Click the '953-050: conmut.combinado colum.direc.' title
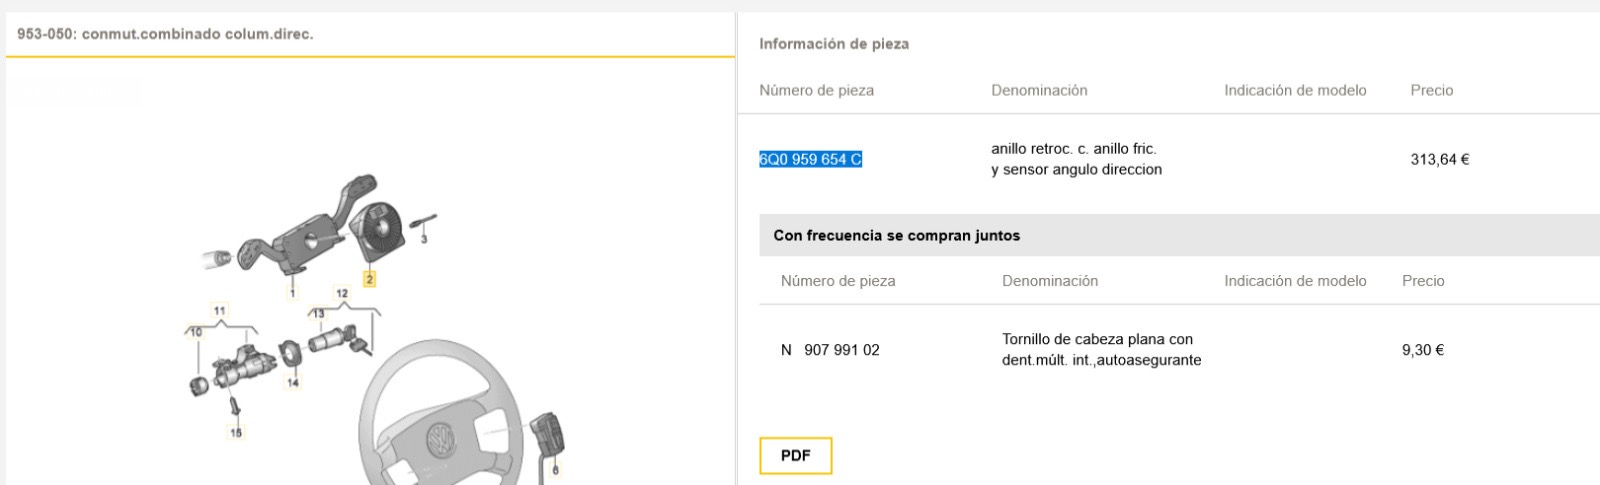The height and width of the screenshot is (485, 1600). 165,34
